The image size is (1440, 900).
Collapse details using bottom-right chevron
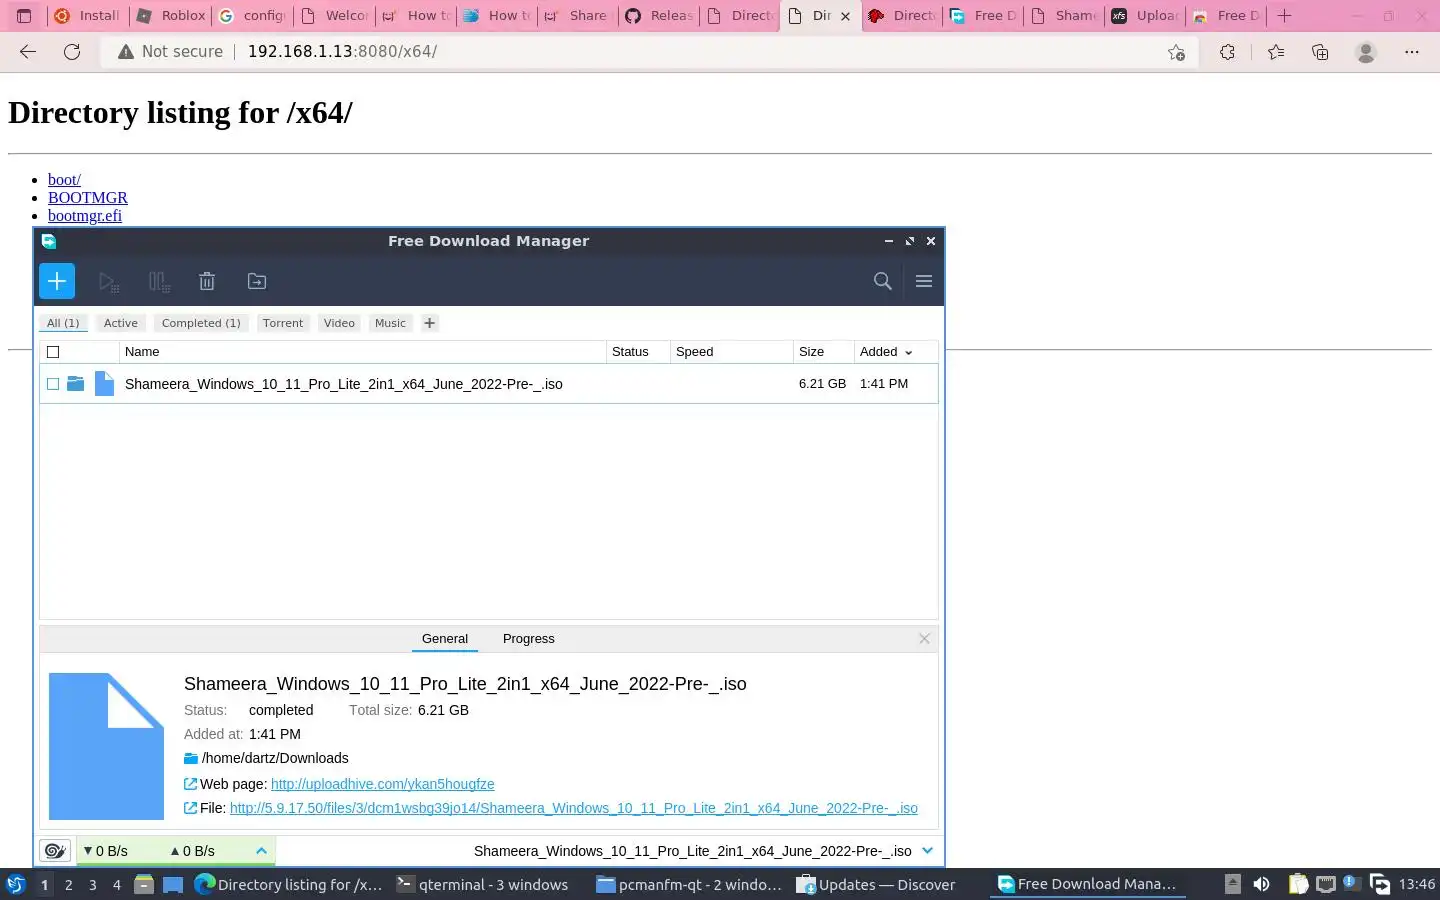pyautogui.click(x=927, y=851)
